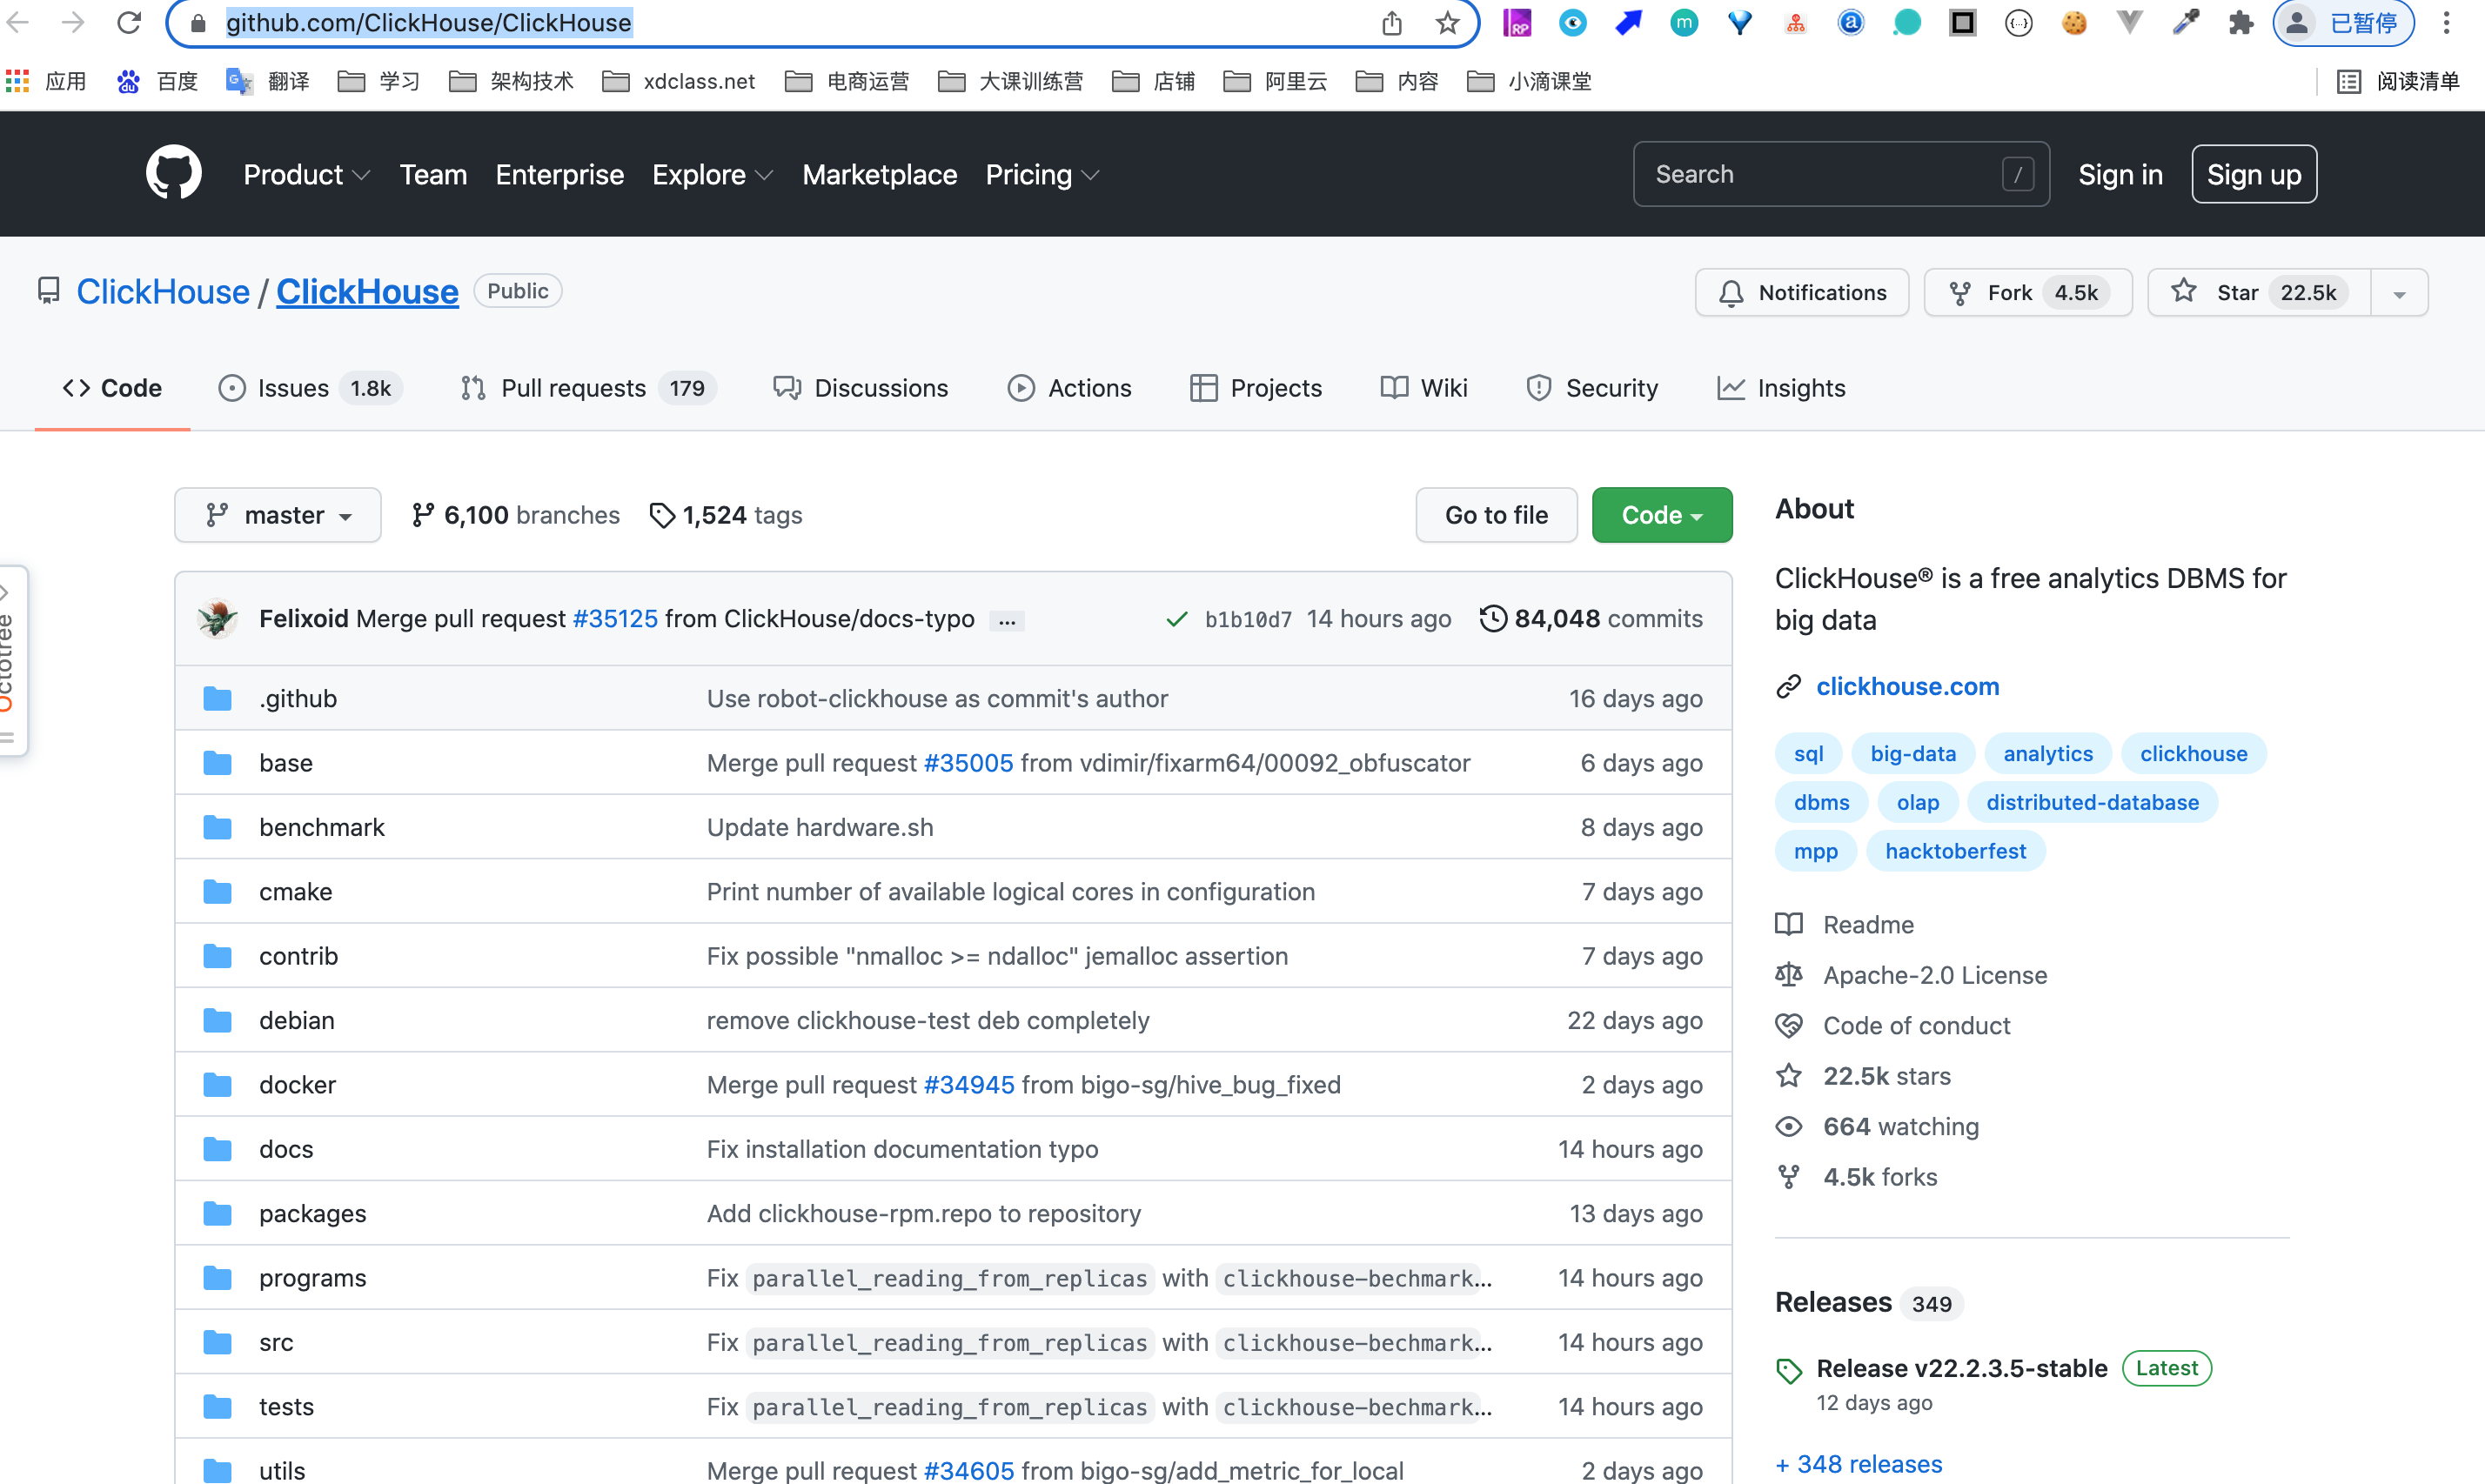This screenshot has width=2485, height=1484.
Task: Open the Projects tab
Action: point(1255,388)
